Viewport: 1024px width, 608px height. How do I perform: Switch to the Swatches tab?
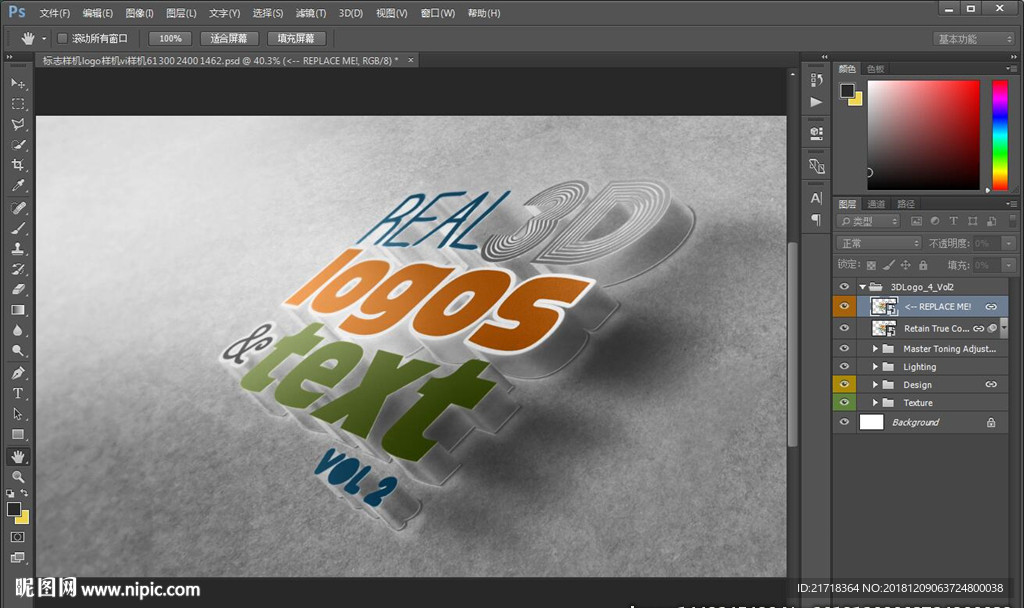(876, 69)
